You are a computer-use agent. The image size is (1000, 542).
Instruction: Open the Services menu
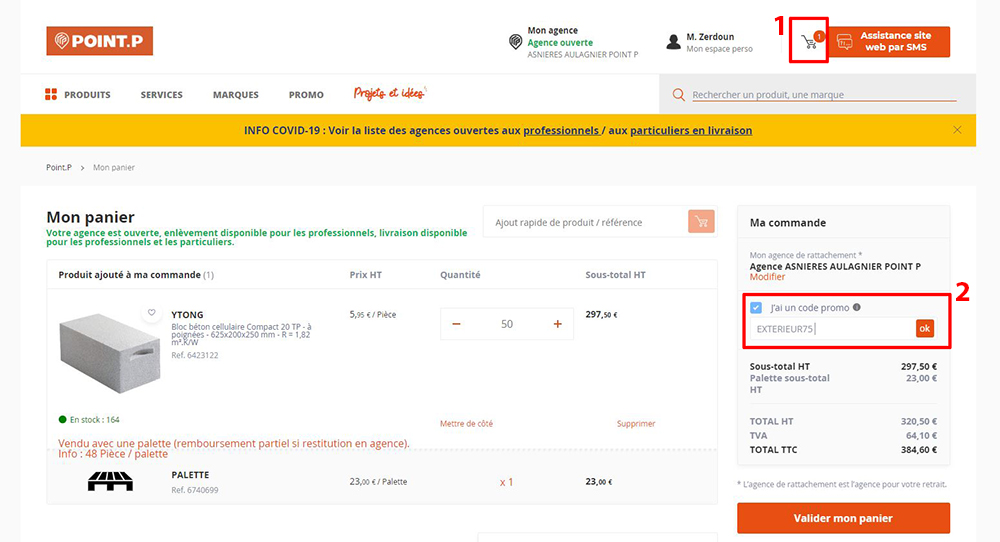click(161, 95)
